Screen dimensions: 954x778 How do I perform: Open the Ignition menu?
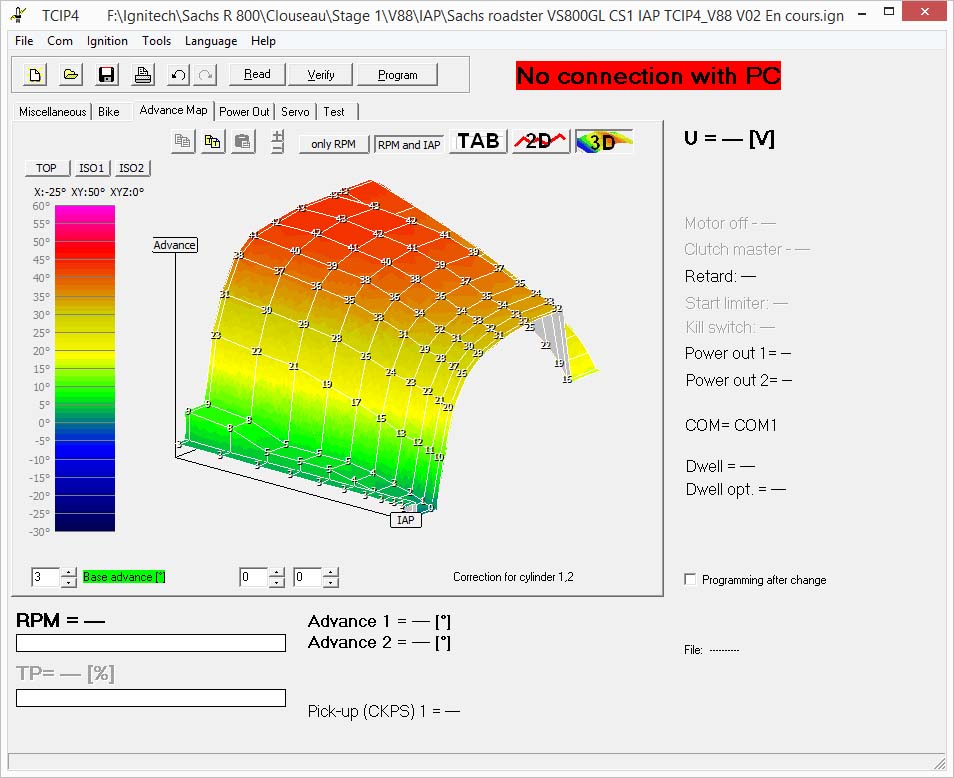[x=107, y=41]
